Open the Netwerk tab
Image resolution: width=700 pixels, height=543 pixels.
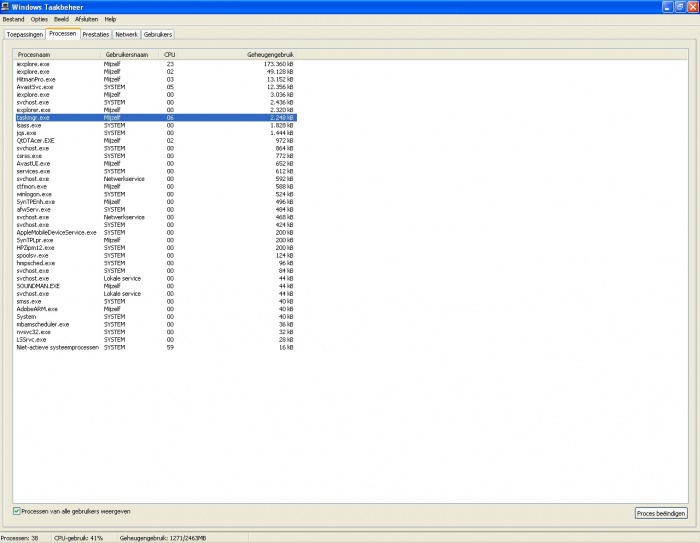click(126, 34)
